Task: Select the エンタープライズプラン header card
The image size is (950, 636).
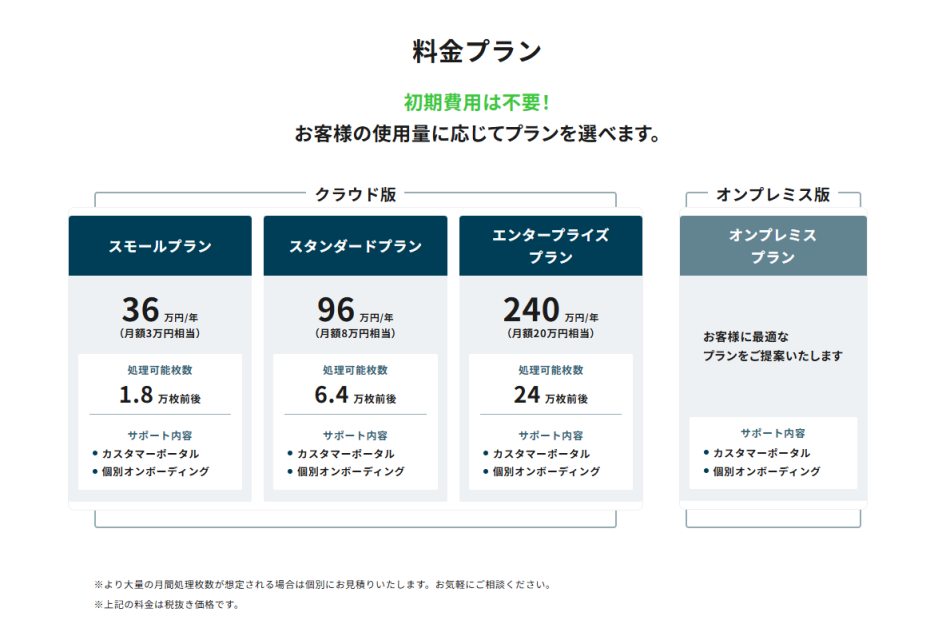Action: 549,245
